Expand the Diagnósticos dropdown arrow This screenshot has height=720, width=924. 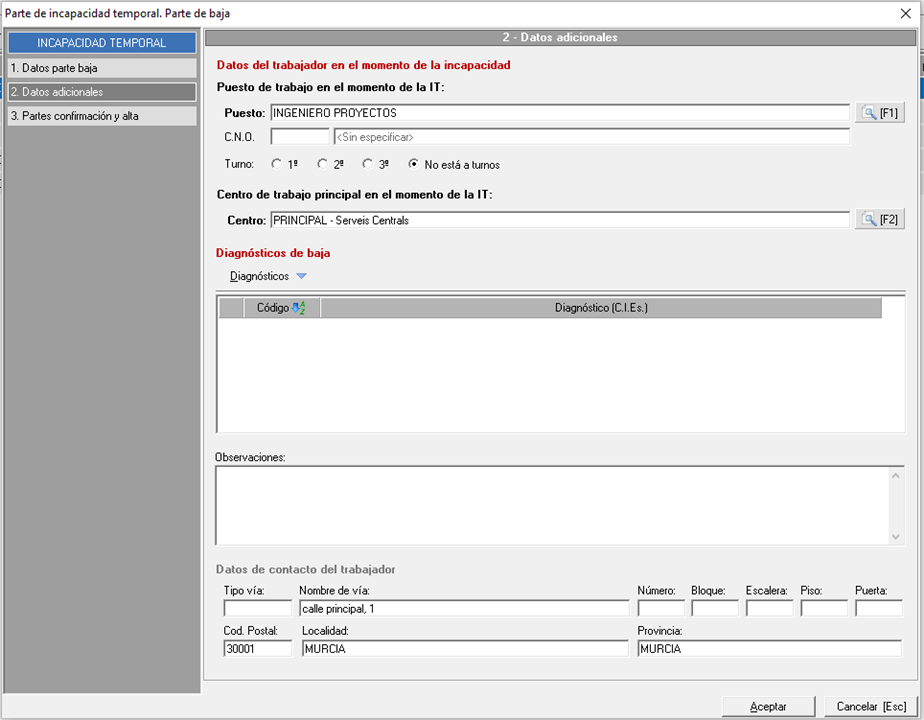302,276
